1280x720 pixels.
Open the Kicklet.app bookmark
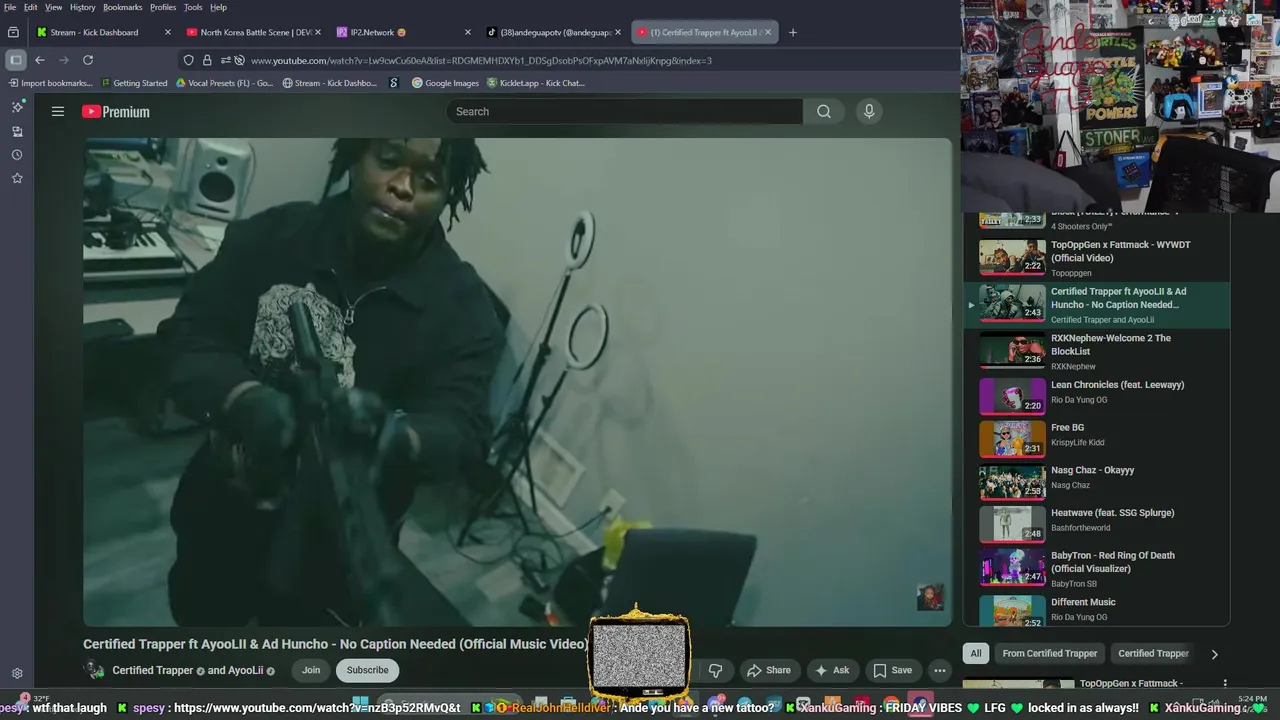tap(536, 83)
